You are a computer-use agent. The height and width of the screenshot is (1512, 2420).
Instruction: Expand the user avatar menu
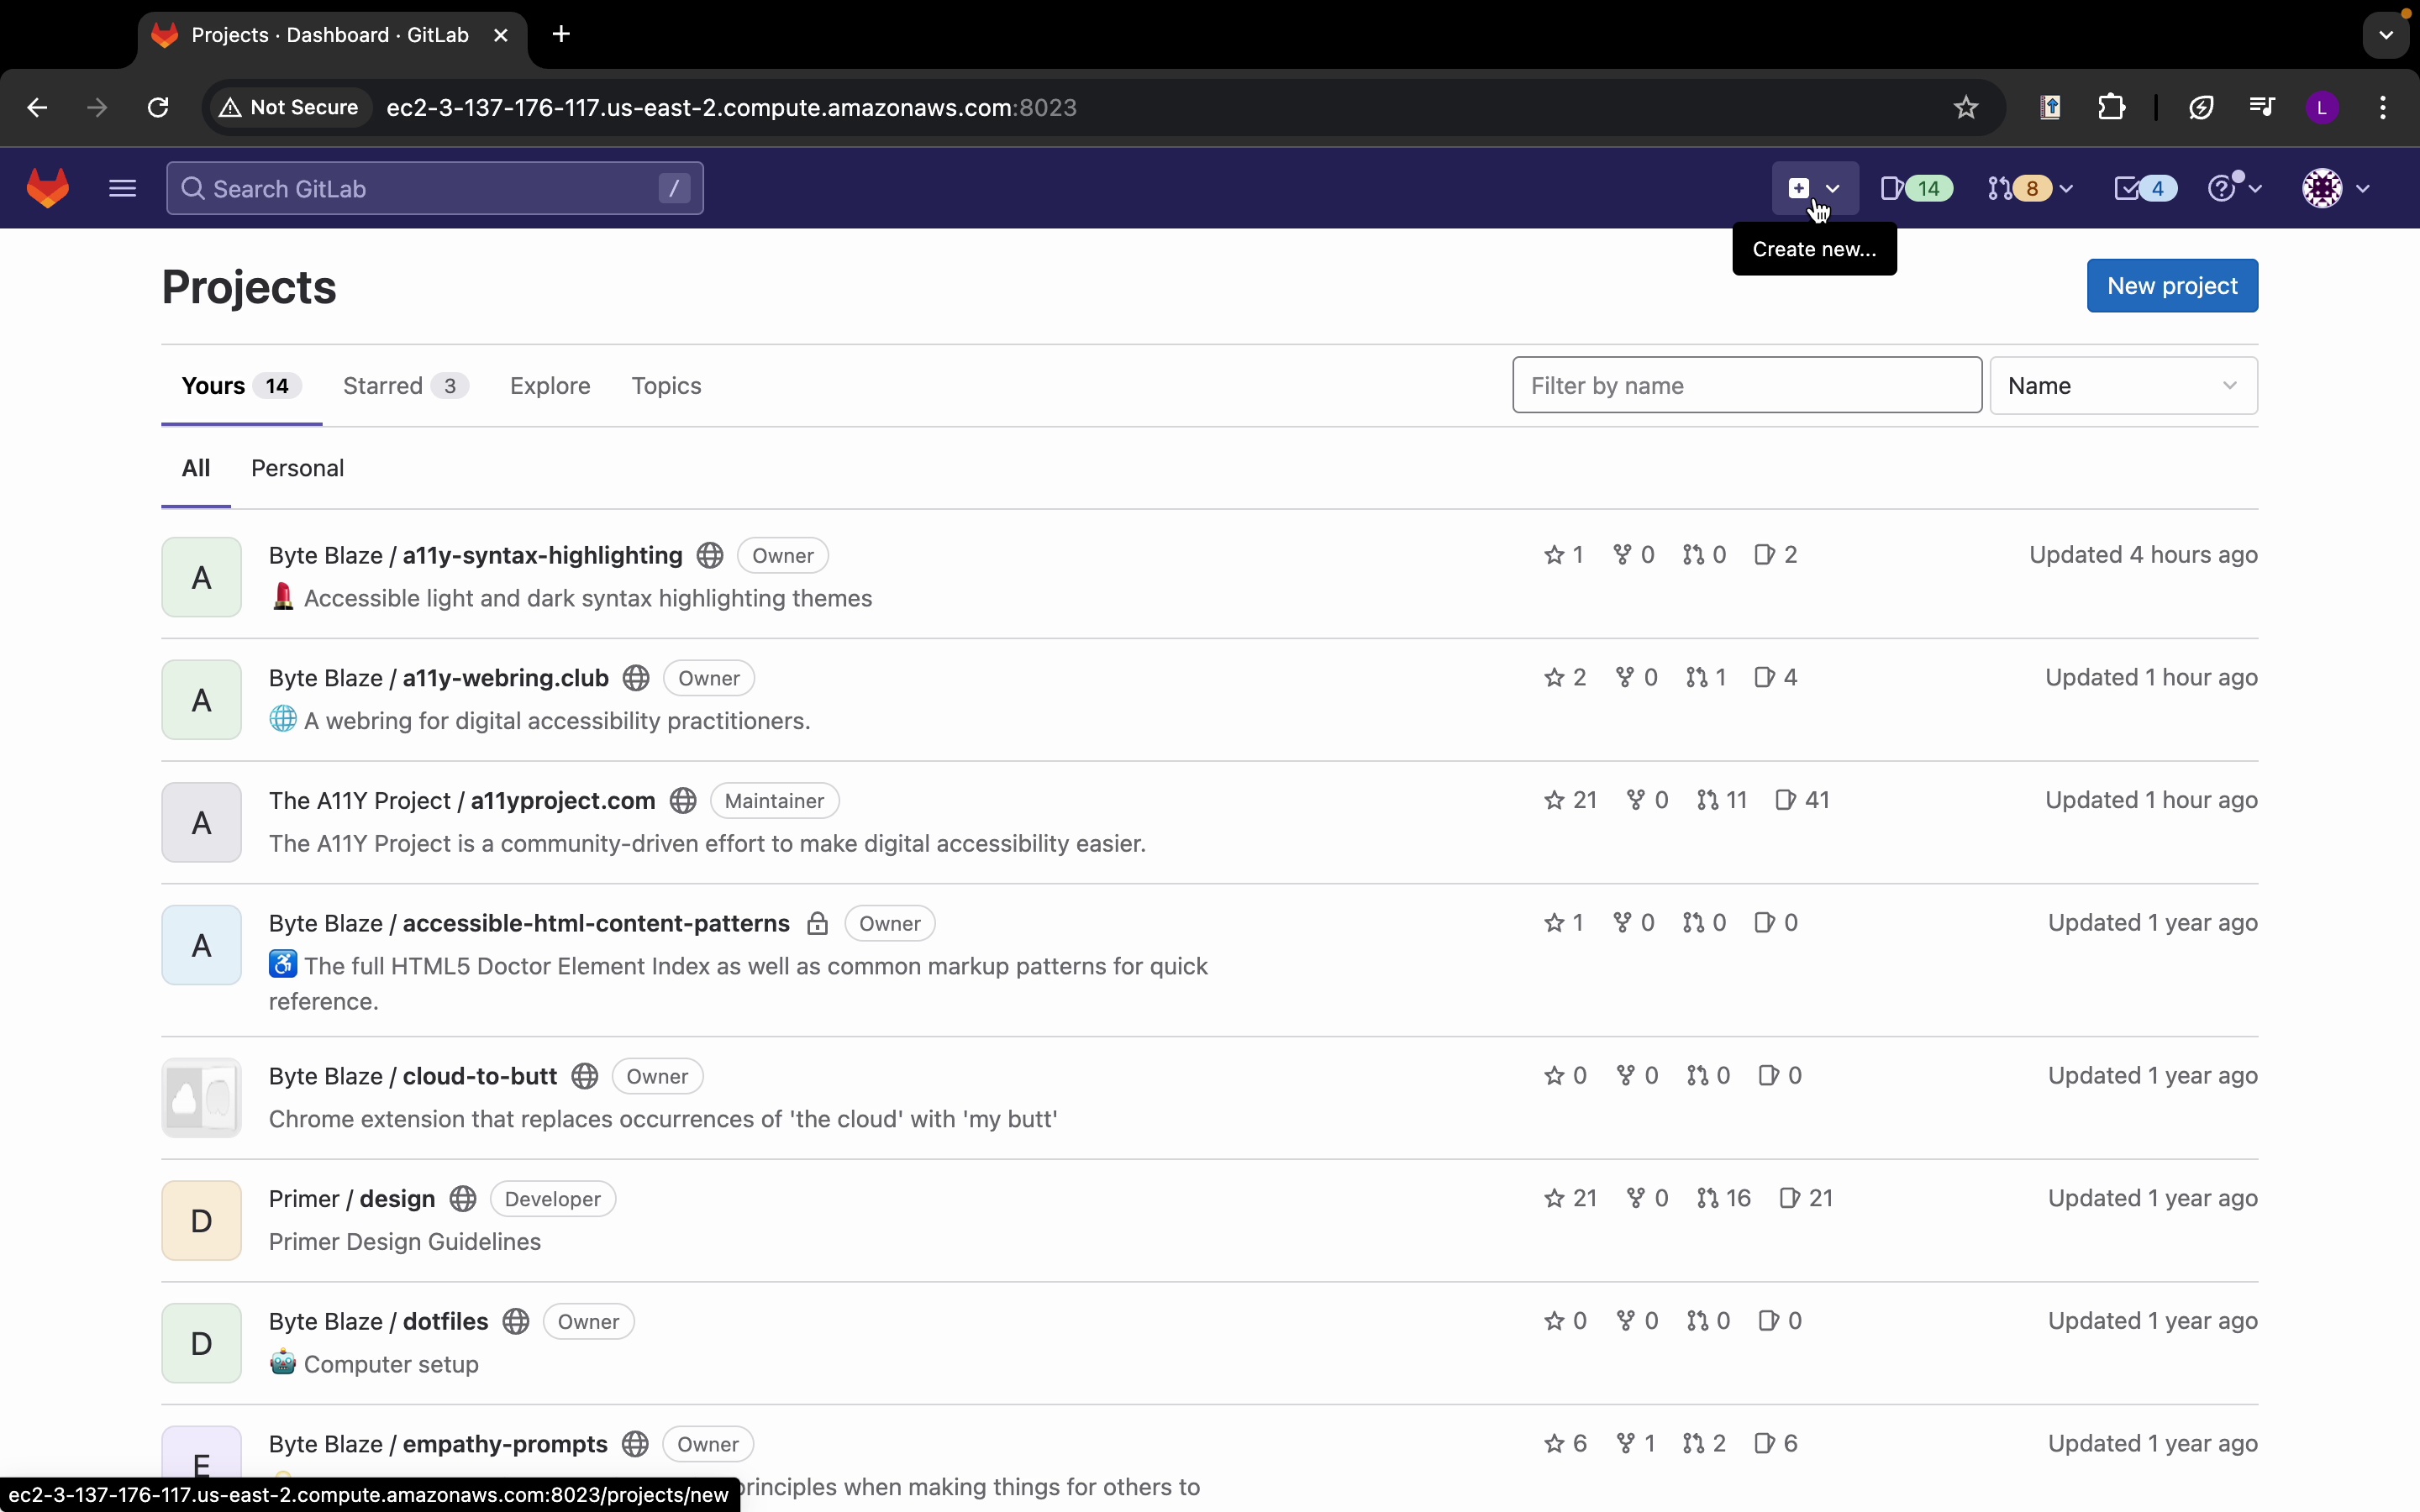2336,188
